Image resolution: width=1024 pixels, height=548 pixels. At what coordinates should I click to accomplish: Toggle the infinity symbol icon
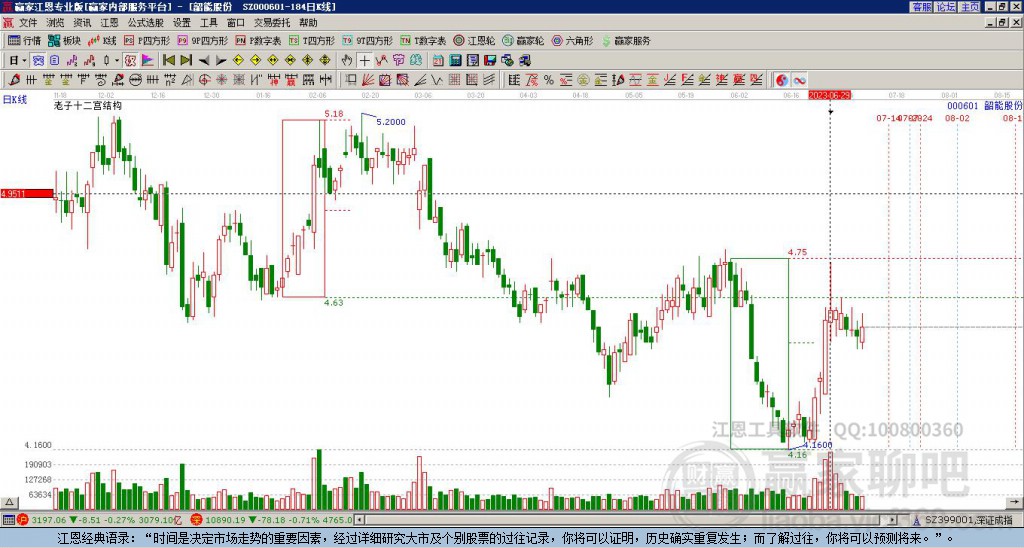tap(799, 80)
